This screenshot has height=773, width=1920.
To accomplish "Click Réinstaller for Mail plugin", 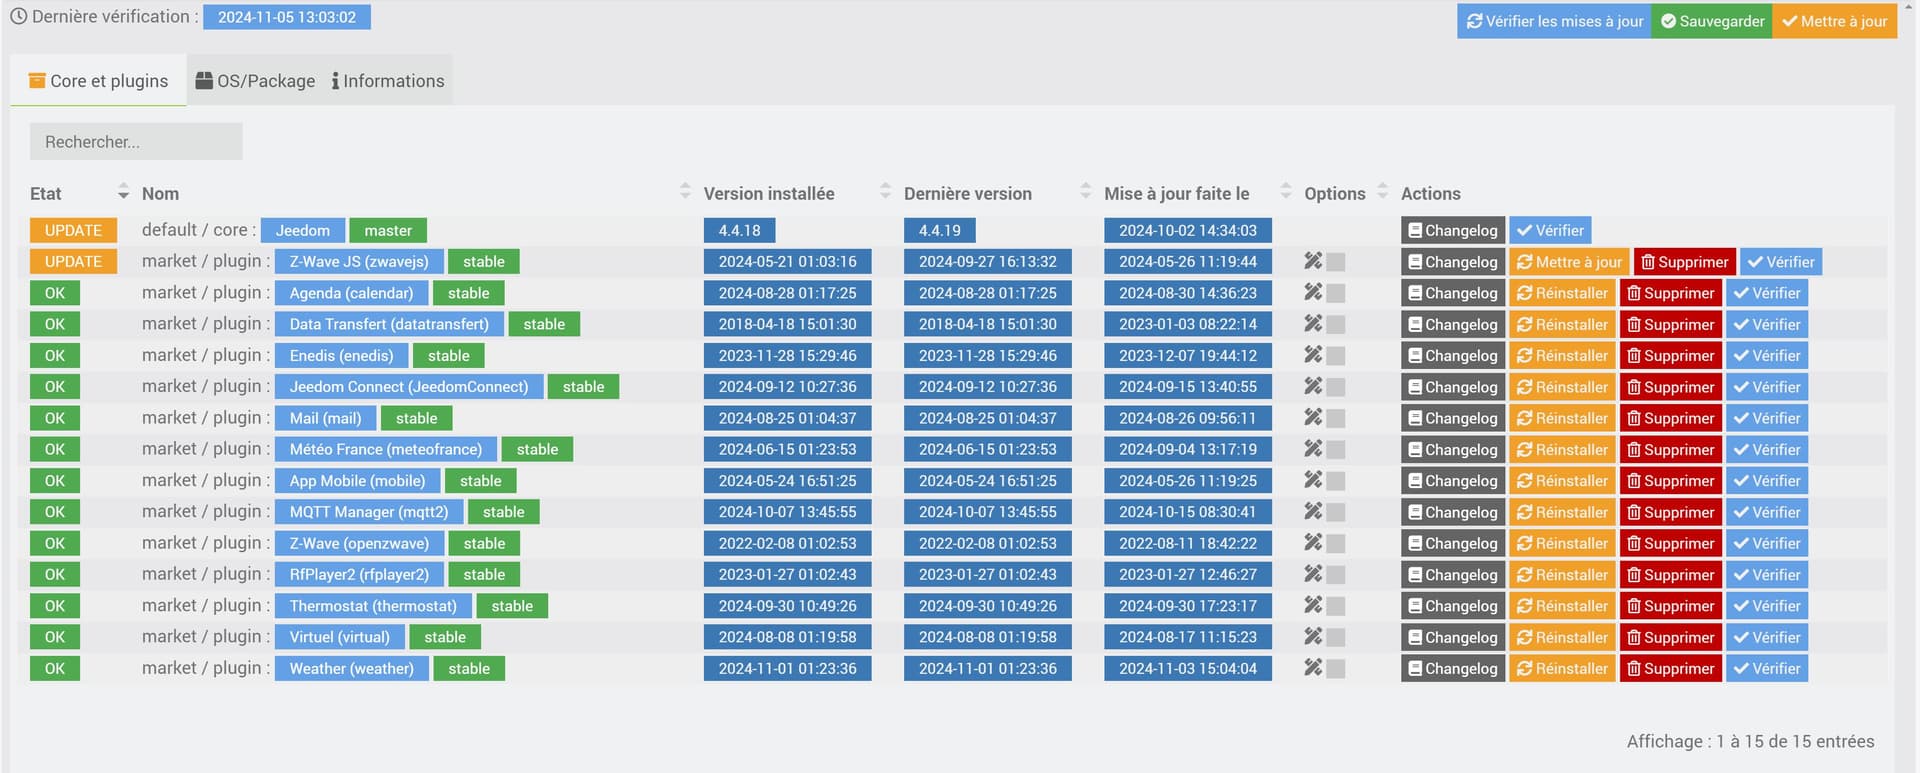I will 1562,418.
